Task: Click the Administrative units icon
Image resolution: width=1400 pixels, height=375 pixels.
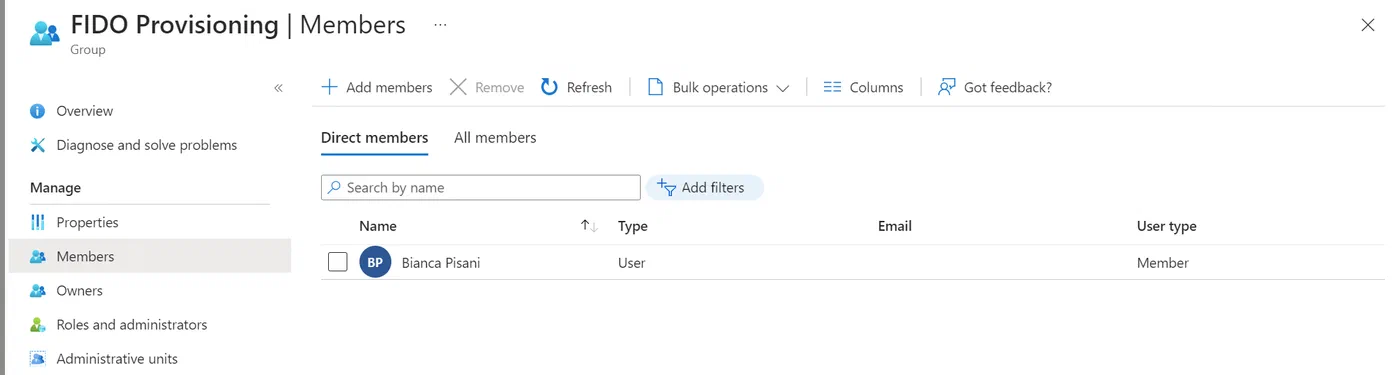Action: pos(38,359)
